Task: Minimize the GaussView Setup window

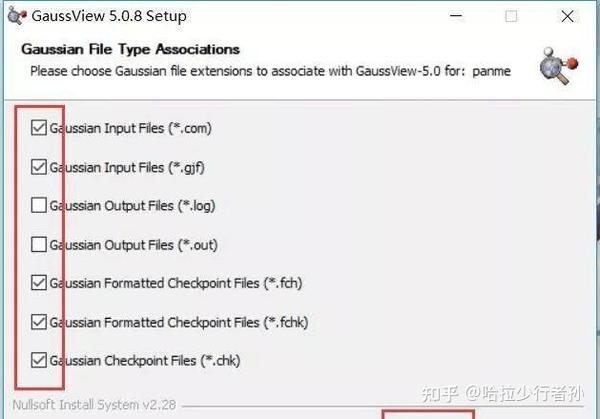Action: [456, 16]
